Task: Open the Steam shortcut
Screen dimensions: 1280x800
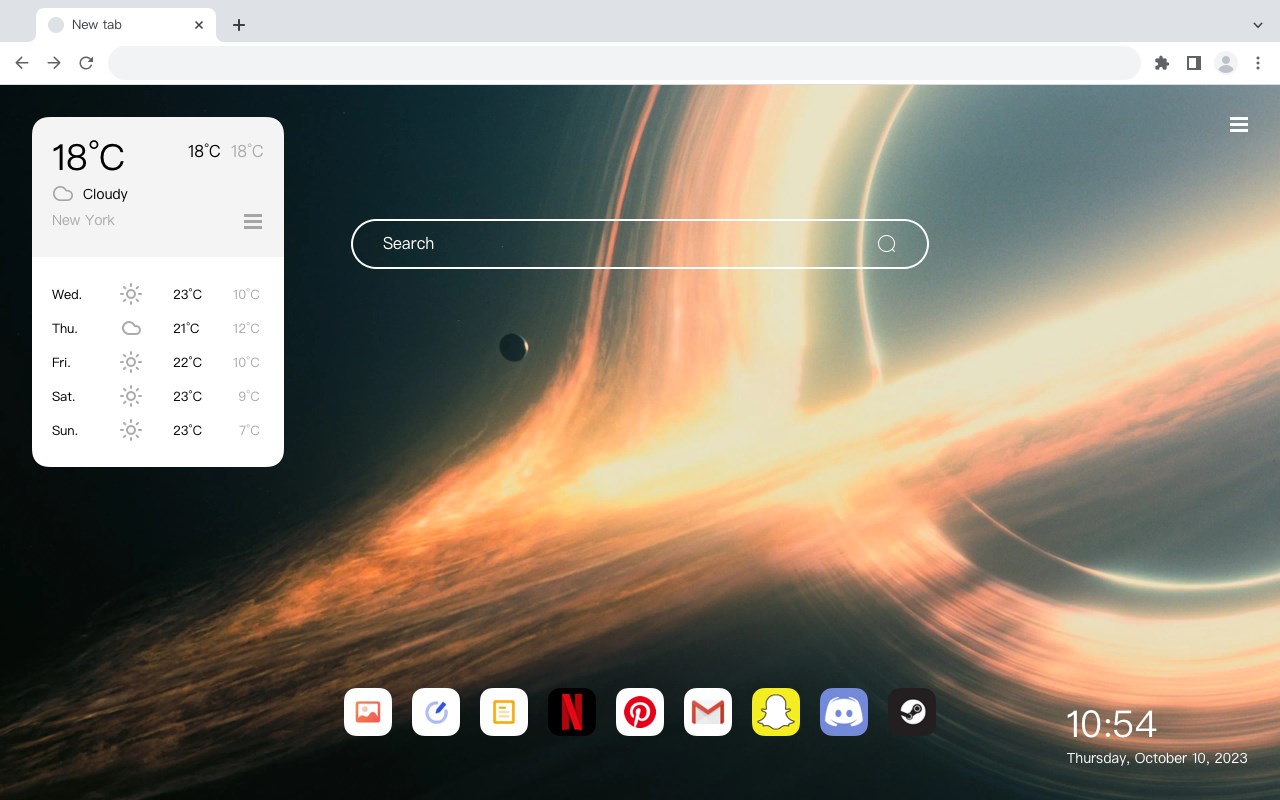Action: pos(912,712)
